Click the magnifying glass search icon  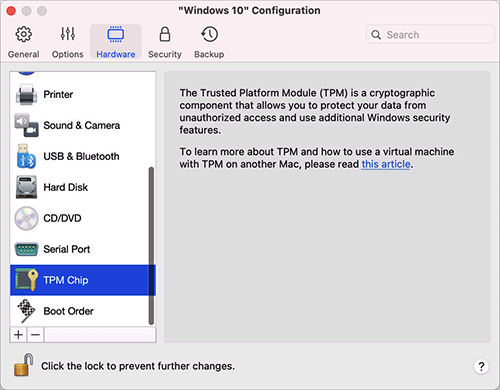point(376,35)
